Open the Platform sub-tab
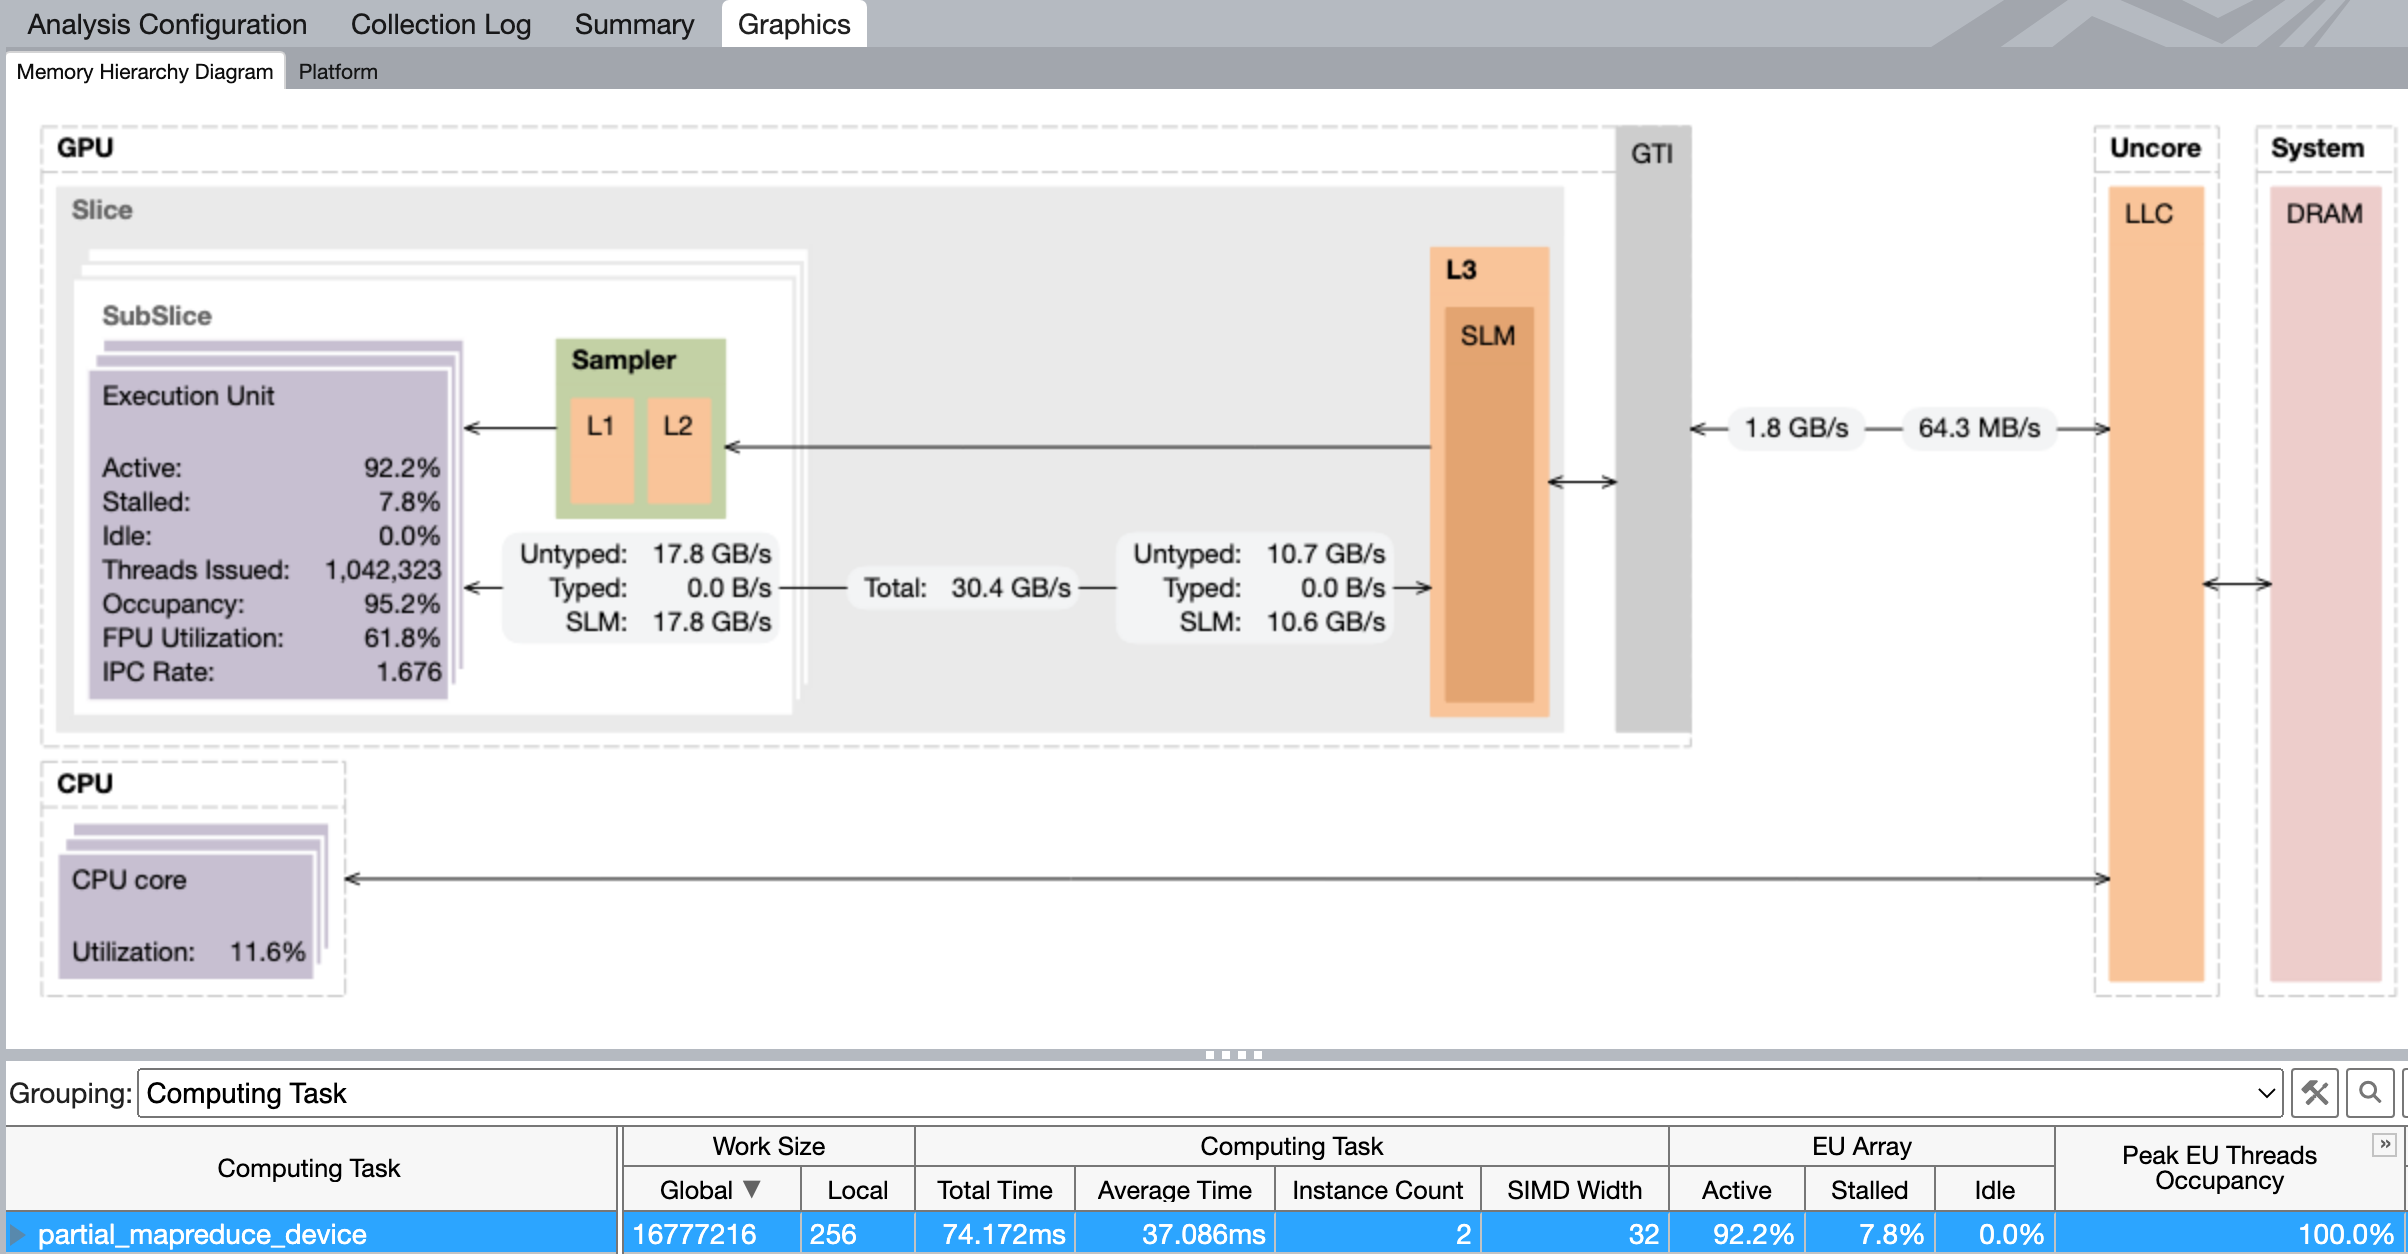The height and width of the screenshot is (1254, 2408). pyautogui.click(x=338, y=70)
